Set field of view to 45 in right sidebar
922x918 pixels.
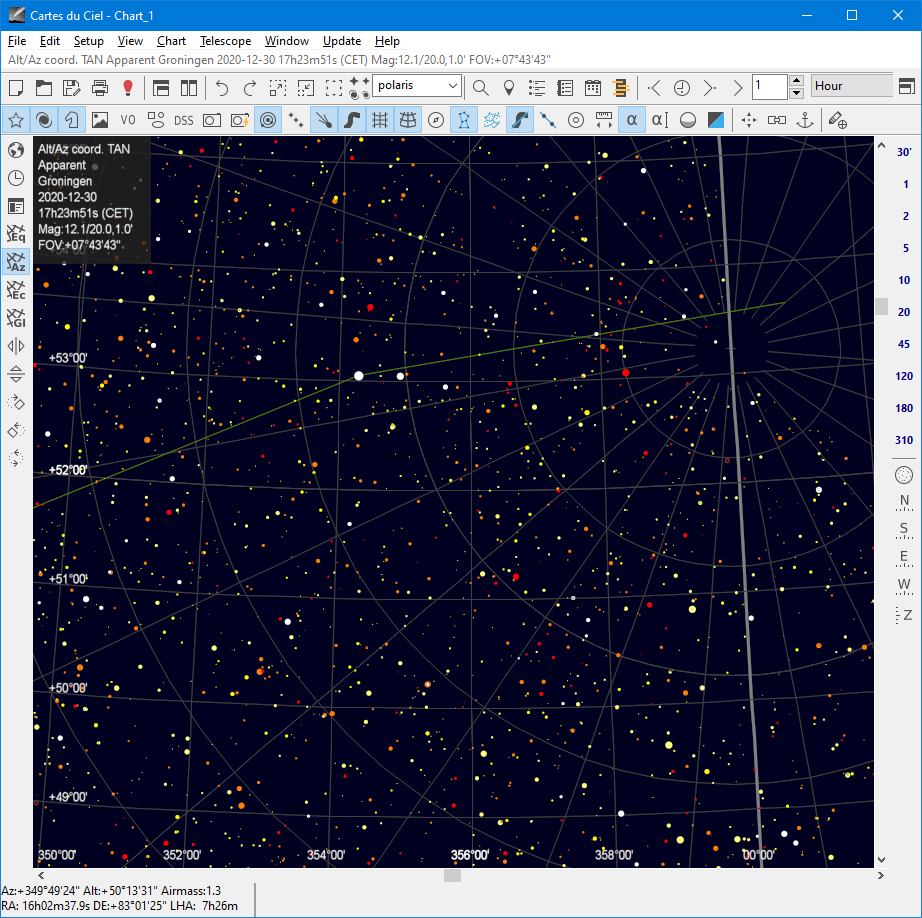tap(904, 344)
